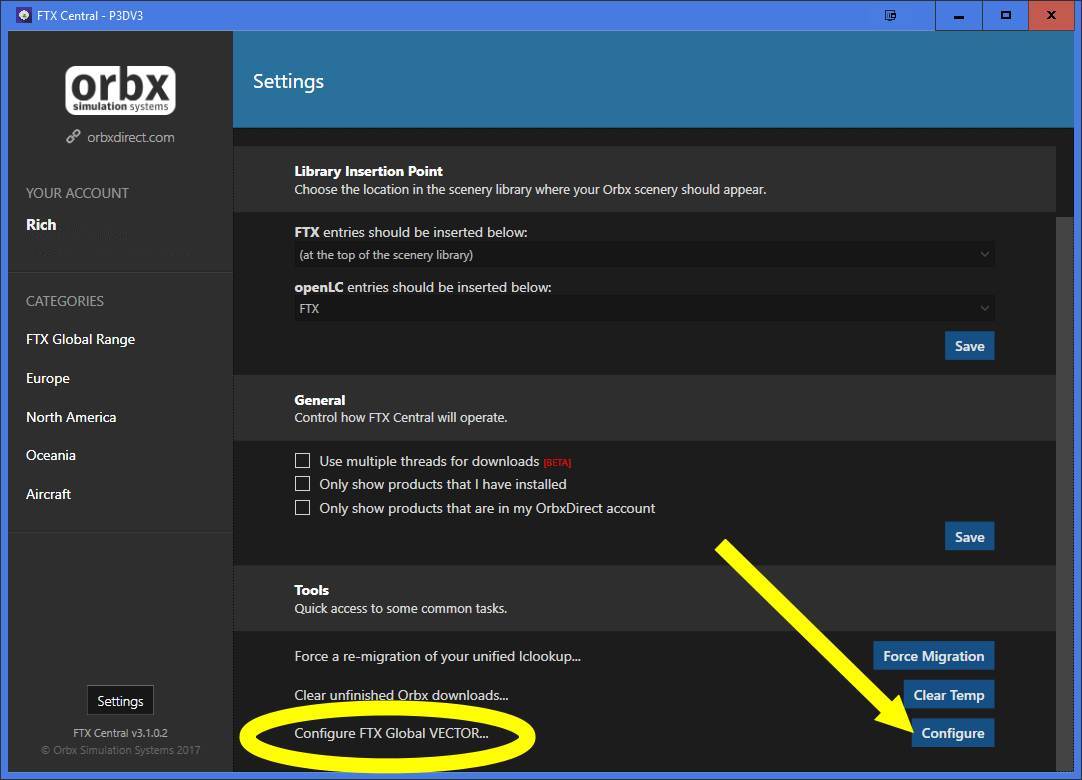Click 'openLC entries should be inserted below:' label
Viewport: 1082px width, 780px height.
423,287
